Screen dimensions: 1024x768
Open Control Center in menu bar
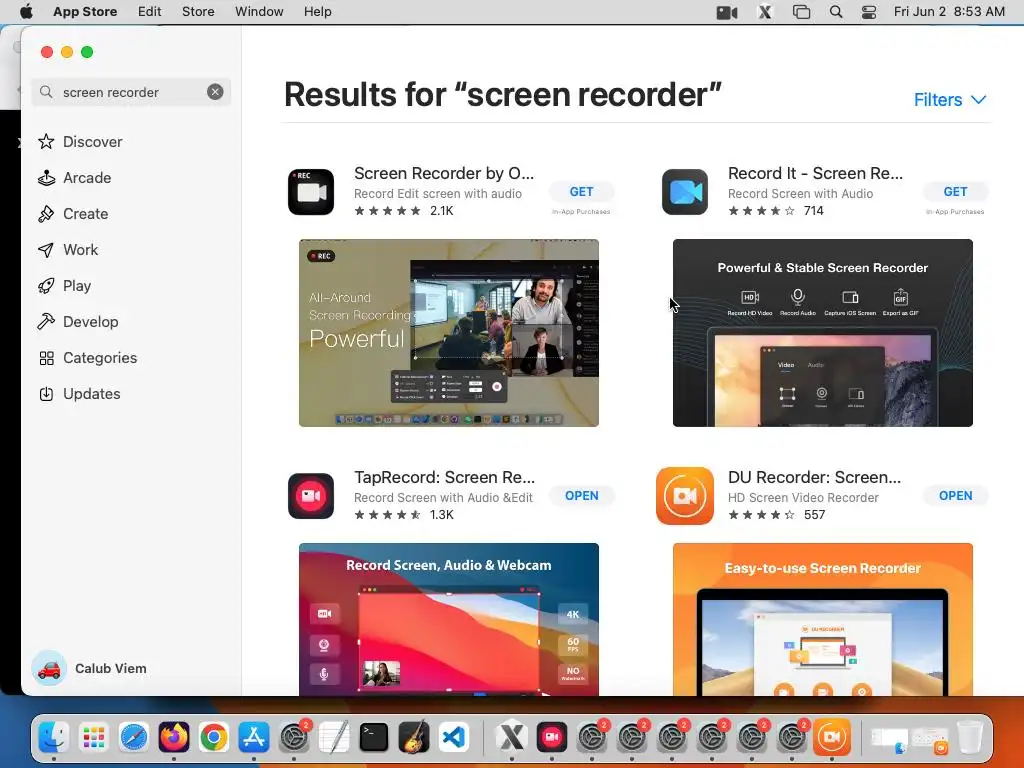point(869,12)
